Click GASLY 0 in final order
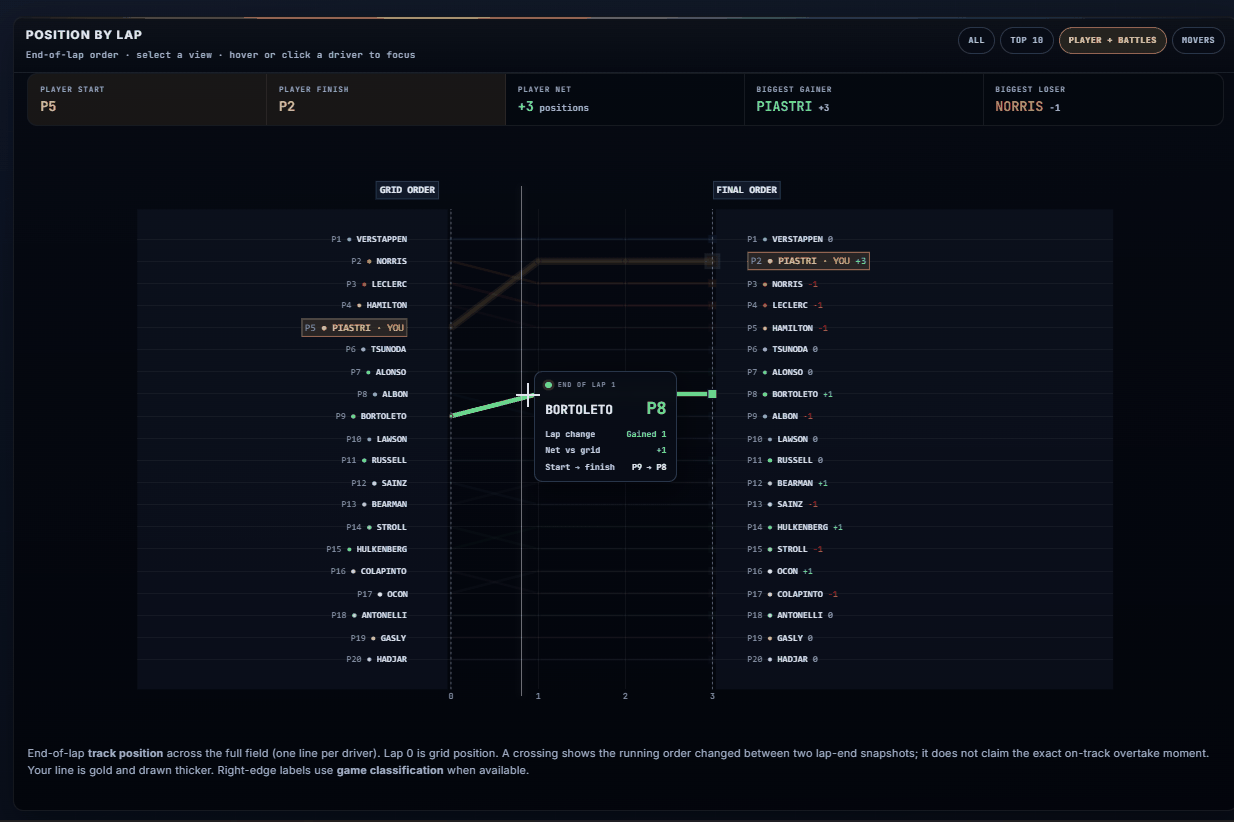 pyautogui.click(x=780, y=638)
